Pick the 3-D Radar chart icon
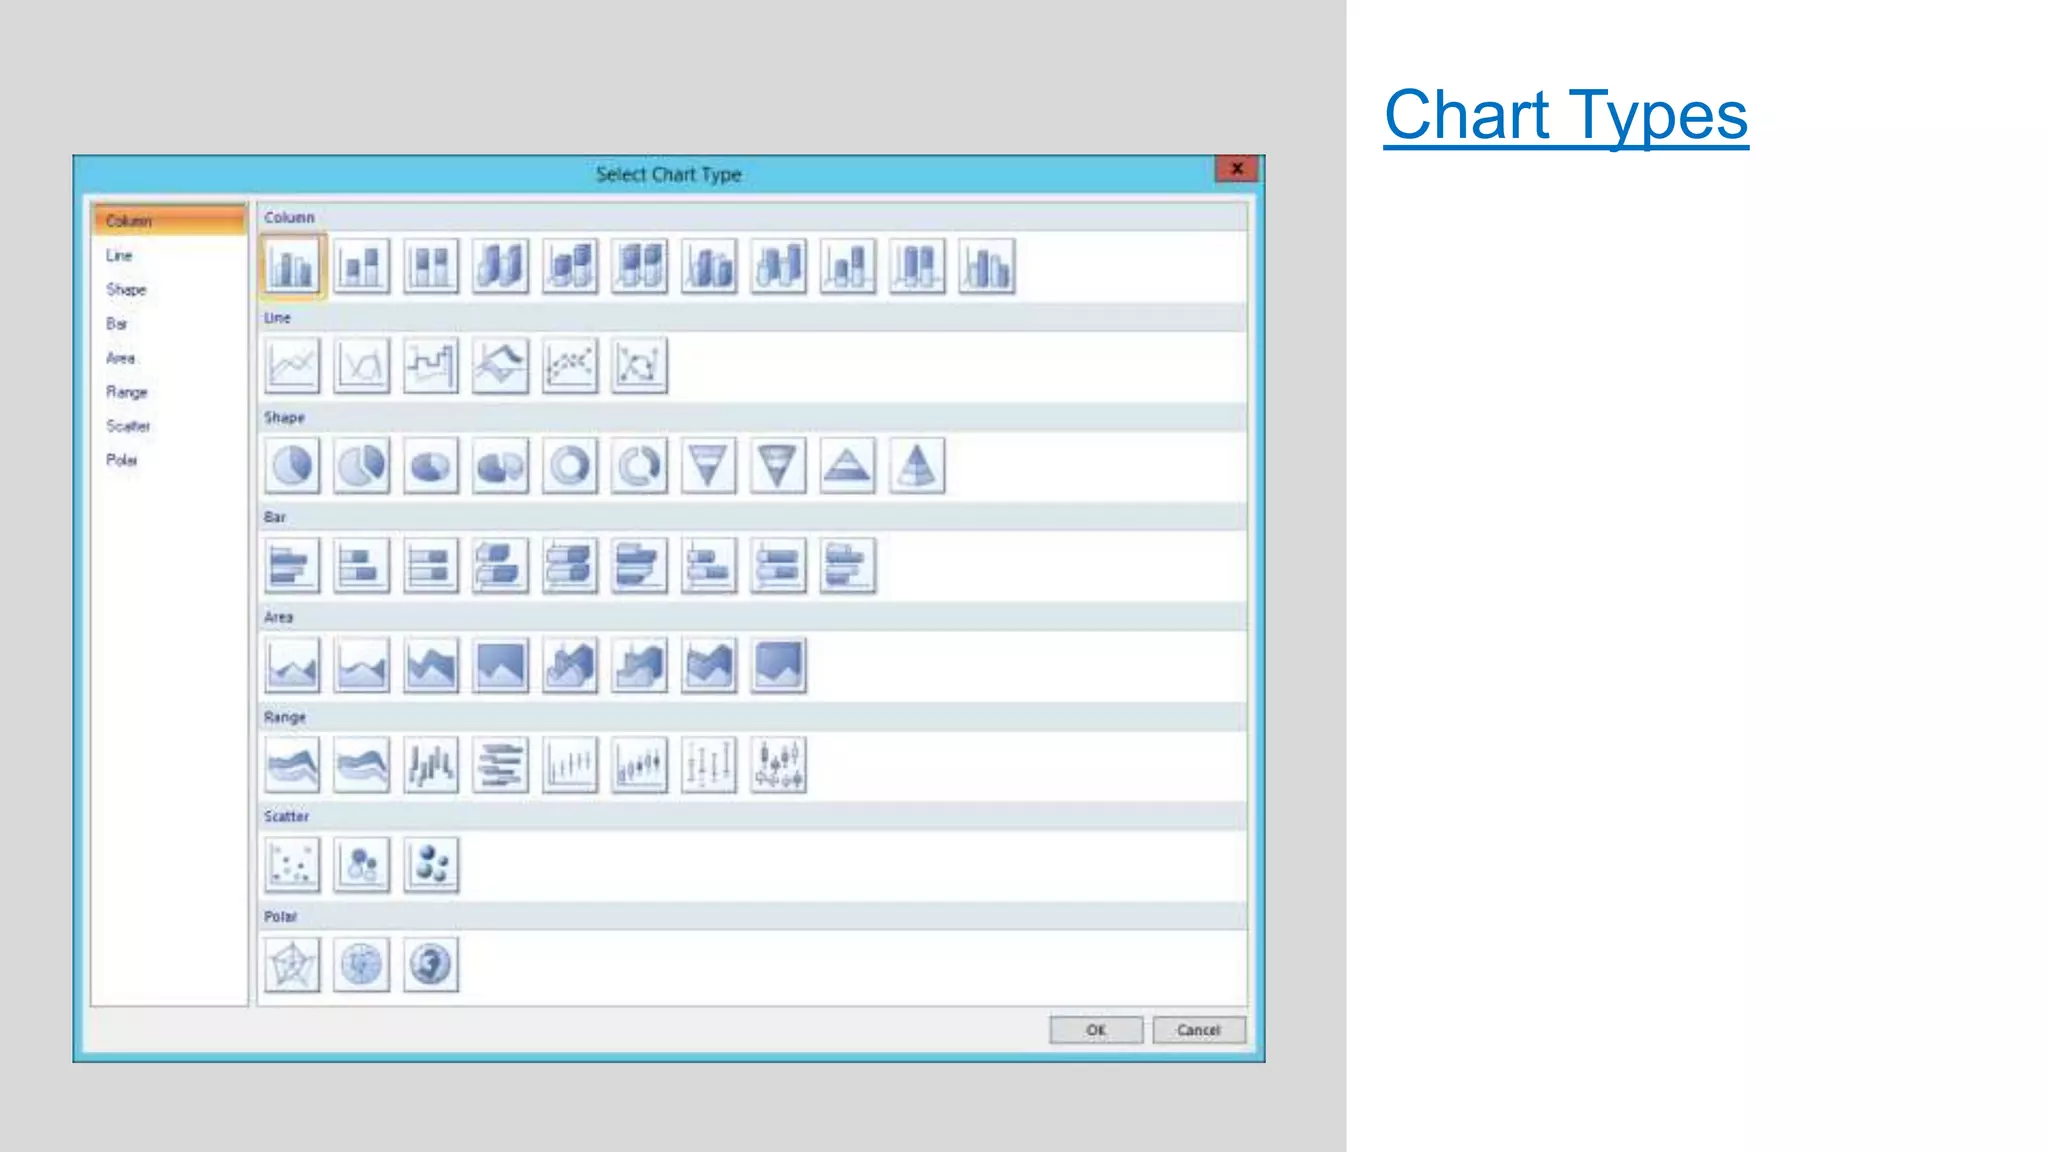This screenshot has height=1152, width=2048. pos(431,965)
